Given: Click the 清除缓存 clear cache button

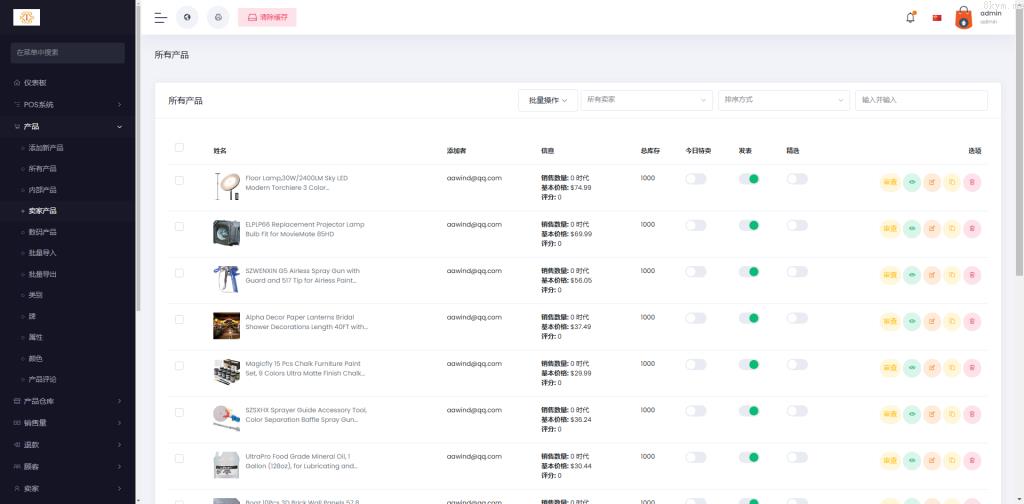Looking at the screenshot, I should click(267, 17).
